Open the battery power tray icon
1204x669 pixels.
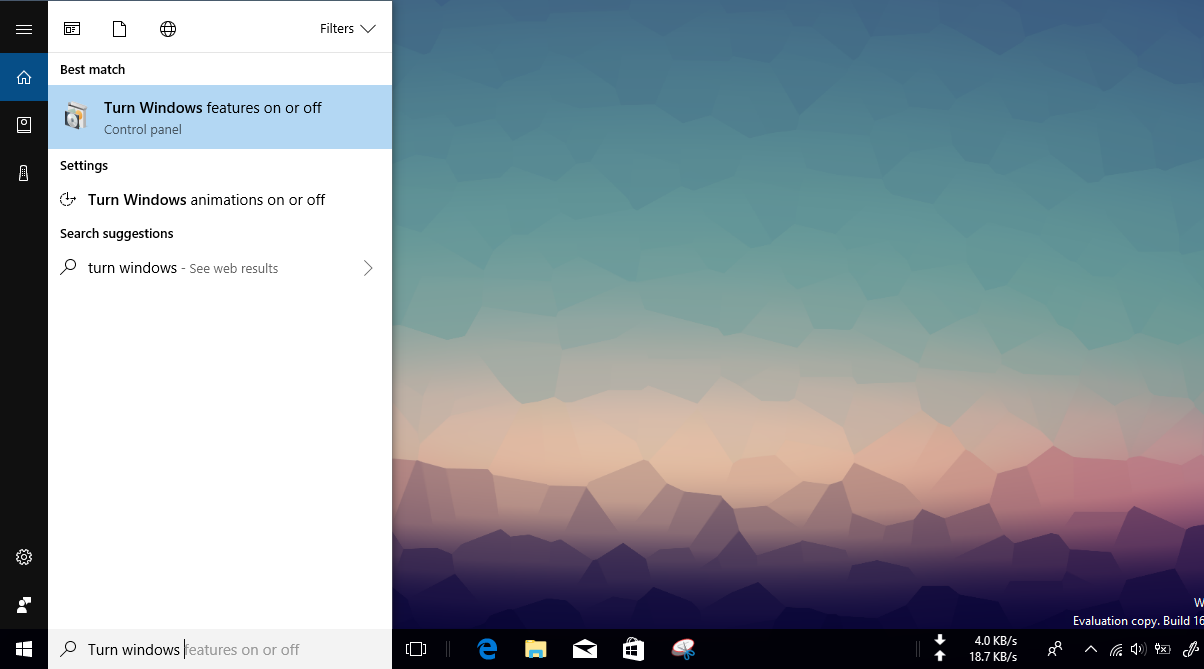1162,649
